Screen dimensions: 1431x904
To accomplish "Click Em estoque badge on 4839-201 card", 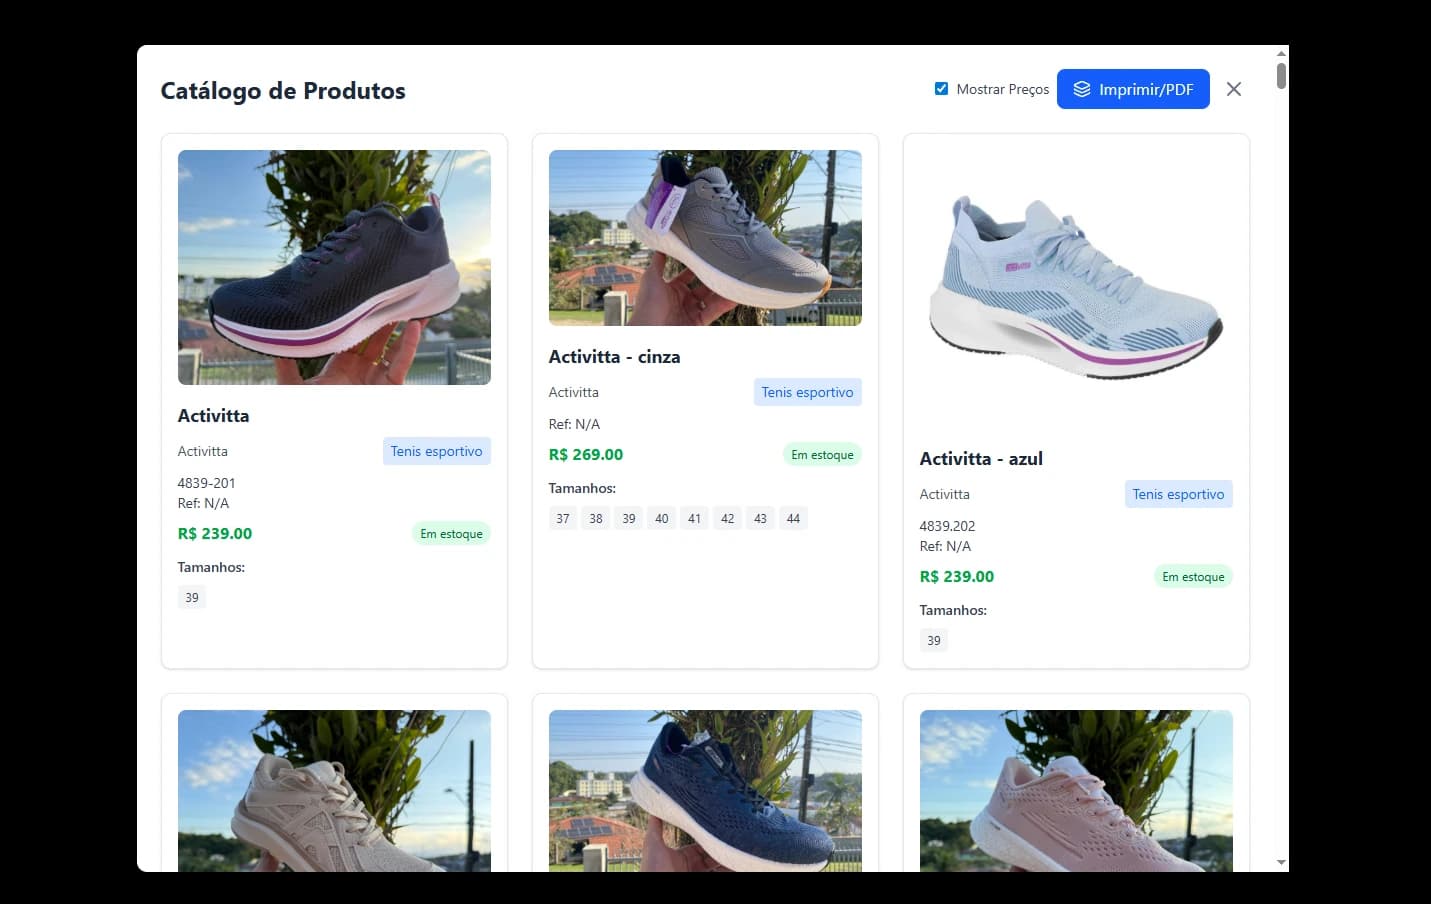I will click(451, 534).
